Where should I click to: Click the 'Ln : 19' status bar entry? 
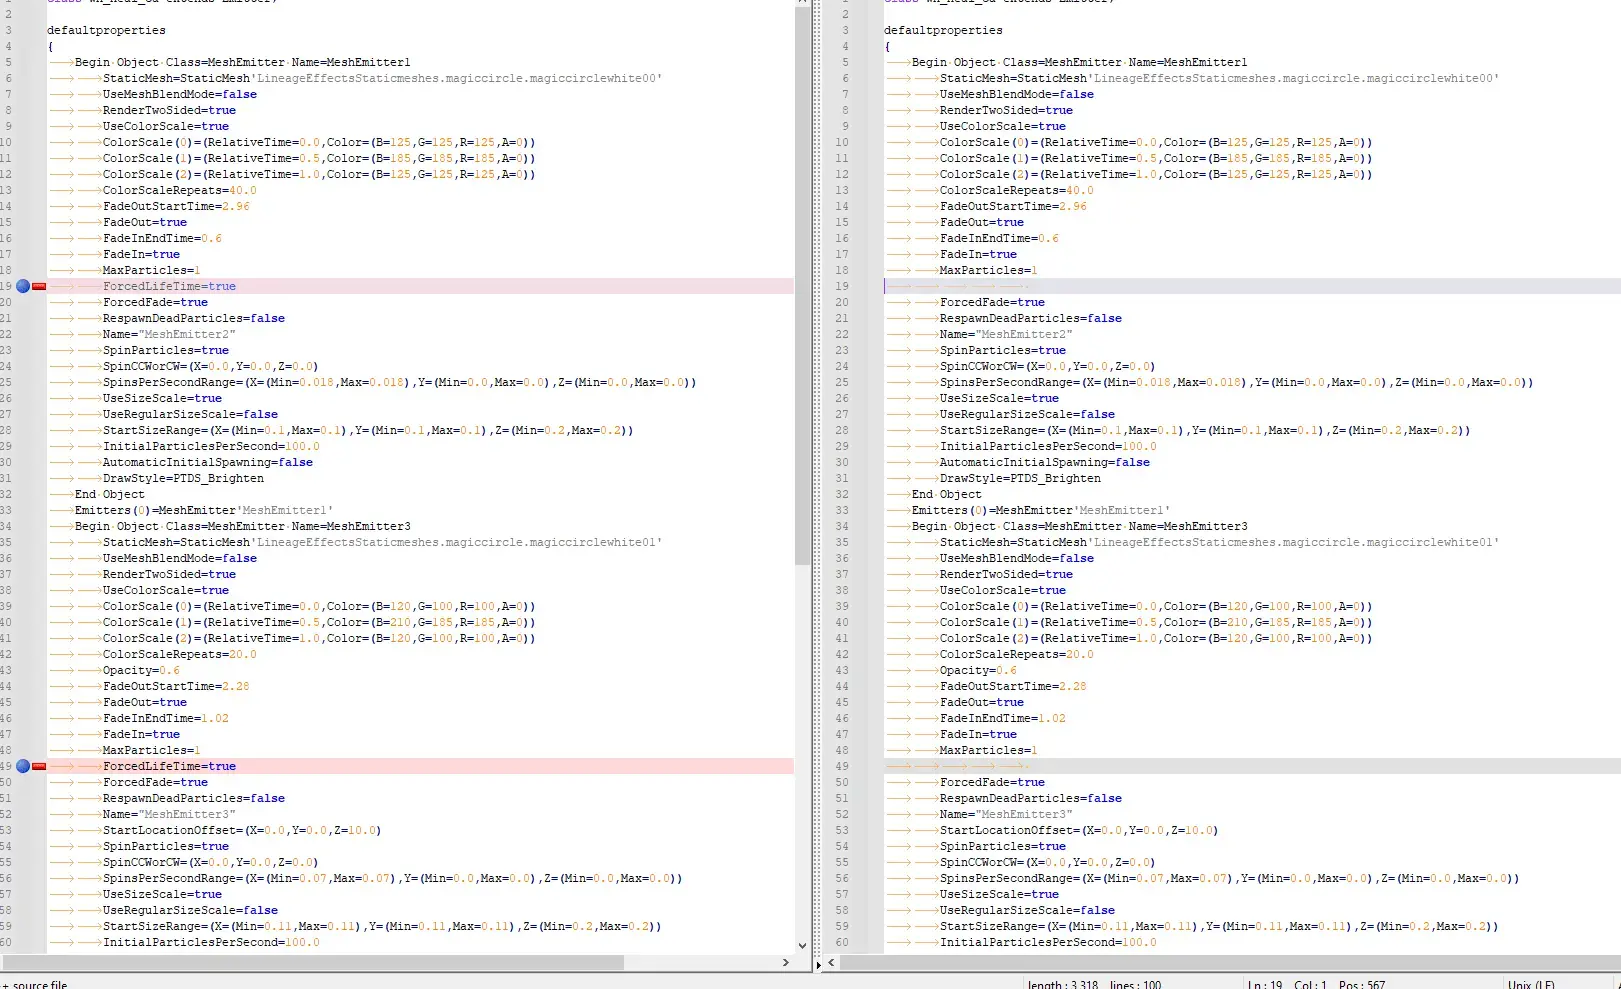(1264, 985)
